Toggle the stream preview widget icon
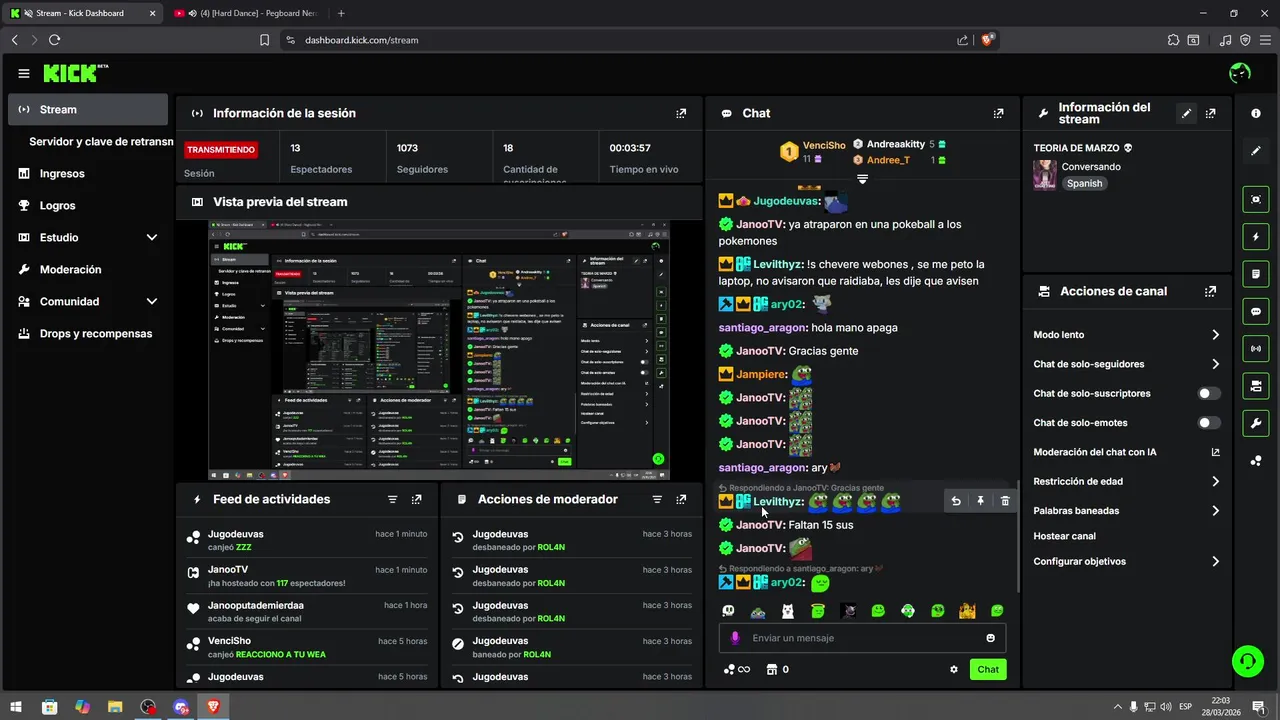1280x720 pixels. tap(1256, 199)
